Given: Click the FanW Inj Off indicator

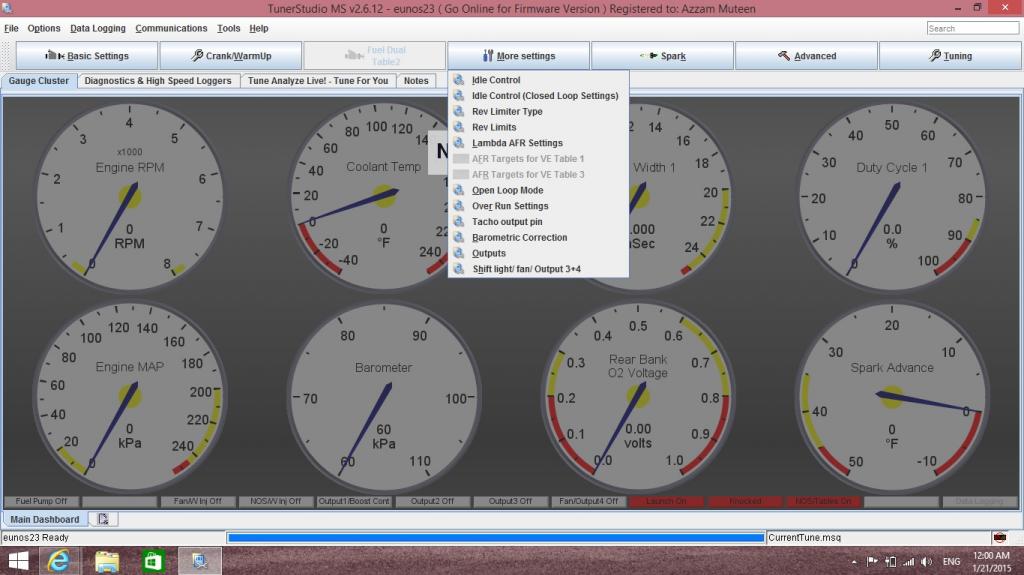Looking at the screenshot, I should [197, 501].
